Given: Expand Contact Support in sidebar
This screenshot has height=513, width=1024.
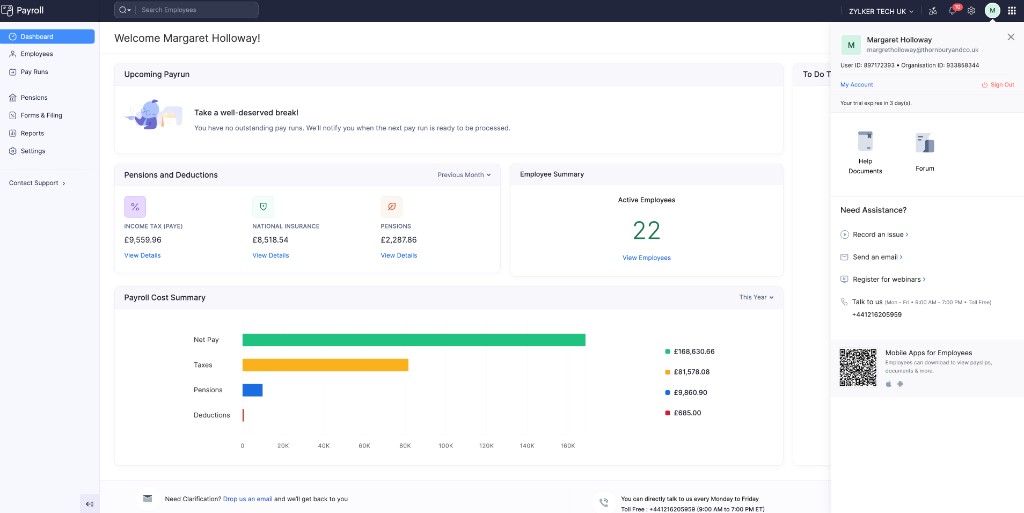Looking at the screenshot, I should pos(37,183).
